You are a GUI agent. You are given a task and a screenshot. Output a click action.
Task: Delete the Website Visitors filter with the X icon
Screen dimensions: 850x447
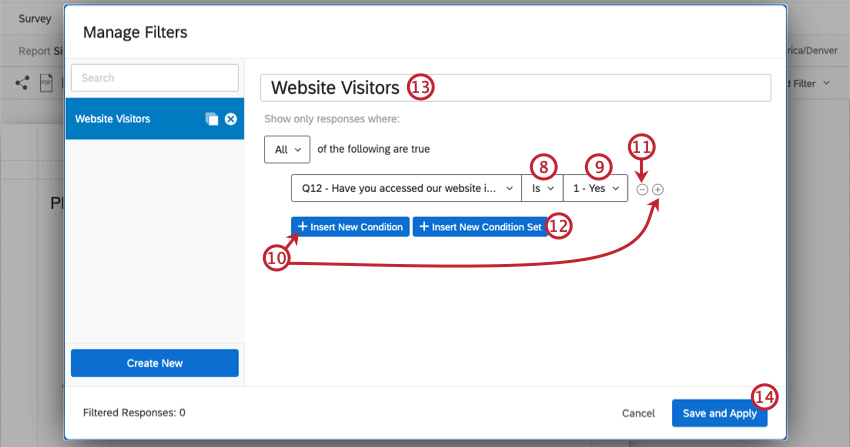231,119
